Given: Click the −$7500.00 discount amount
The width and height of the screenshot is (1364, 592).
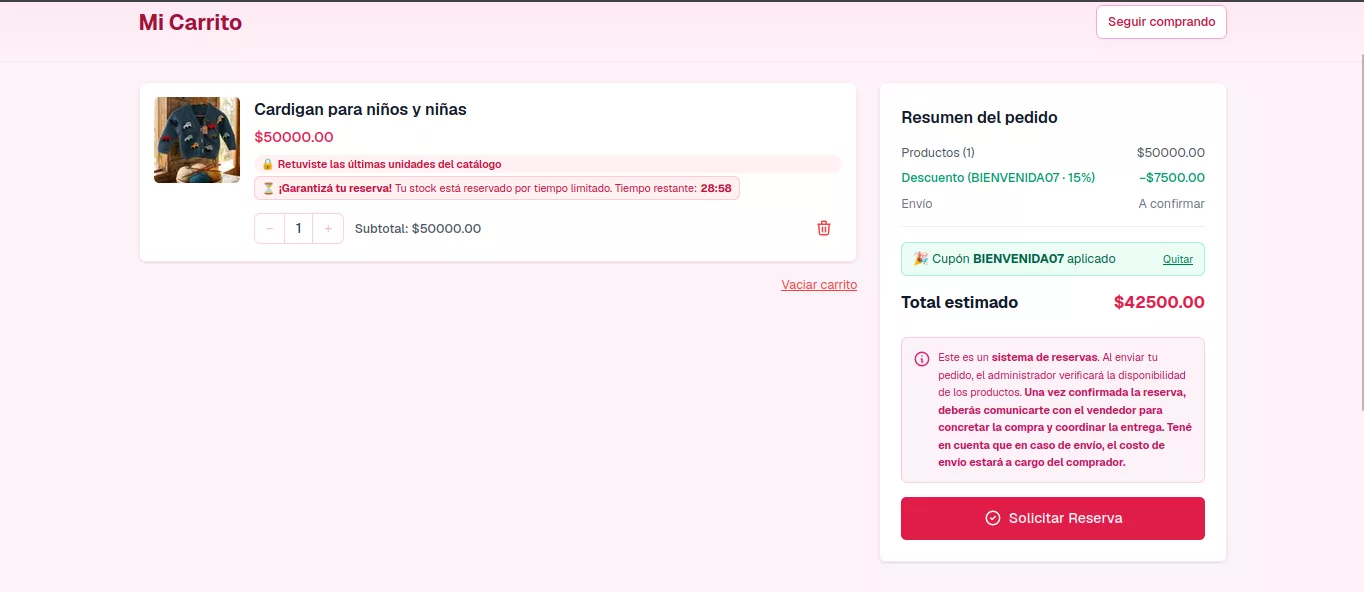Looking at the screenshot, I should [x=1172, y=178].
